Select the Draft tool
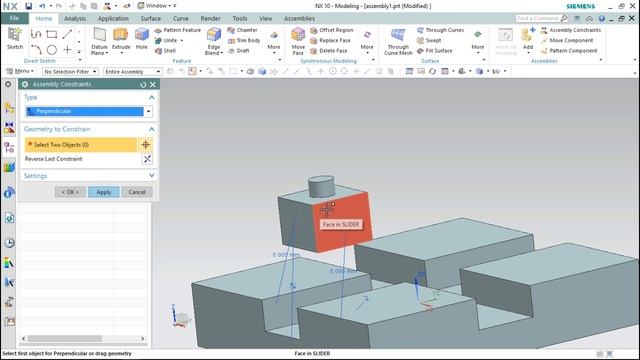This screenshot has width=640, height=360. (x=239, y=51)
